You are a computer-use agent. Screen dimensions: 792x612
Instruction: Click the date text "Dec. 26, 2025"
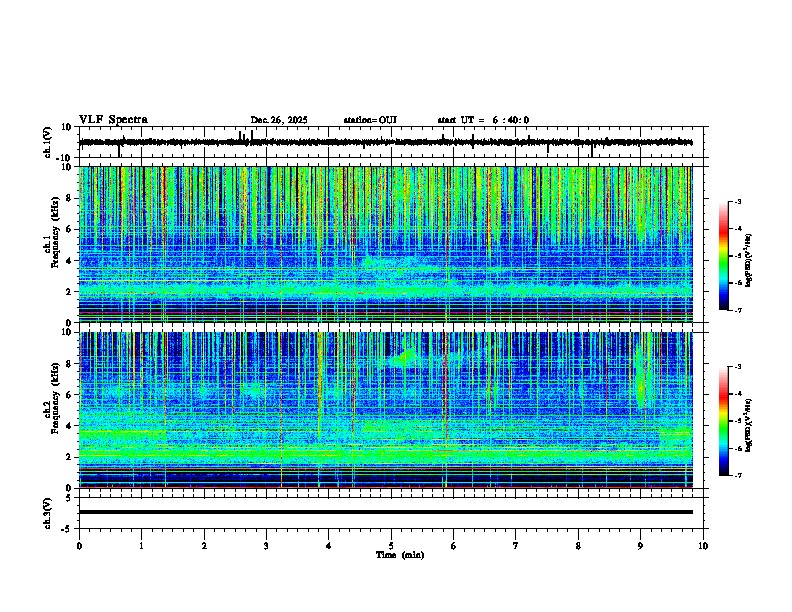point(279,120)
